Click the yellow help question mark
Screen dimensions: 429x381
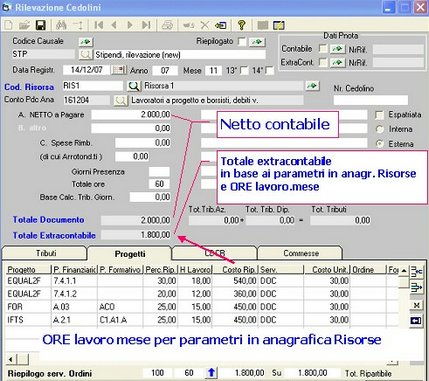242,25
